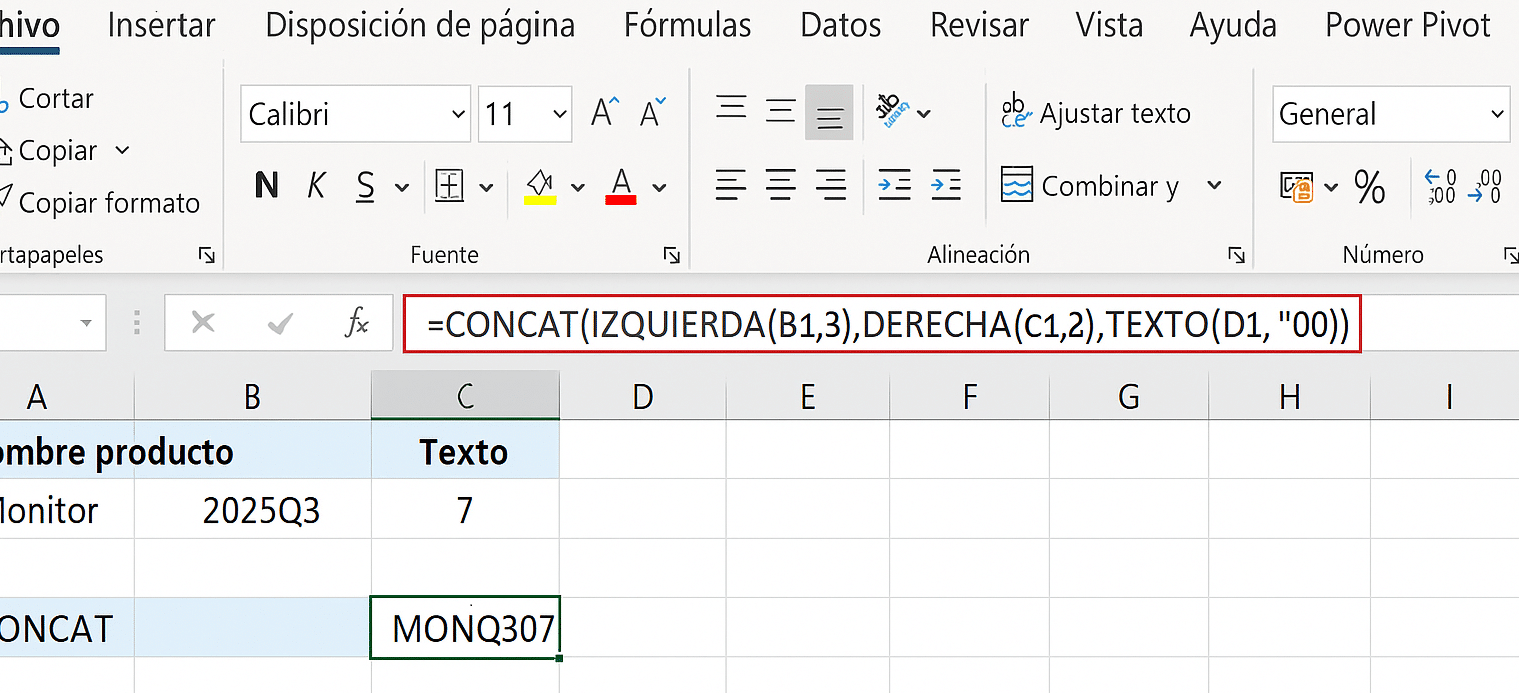1519x693 pixels.
Task: Click the increase font size icon
Action: [x=605, y=113]
